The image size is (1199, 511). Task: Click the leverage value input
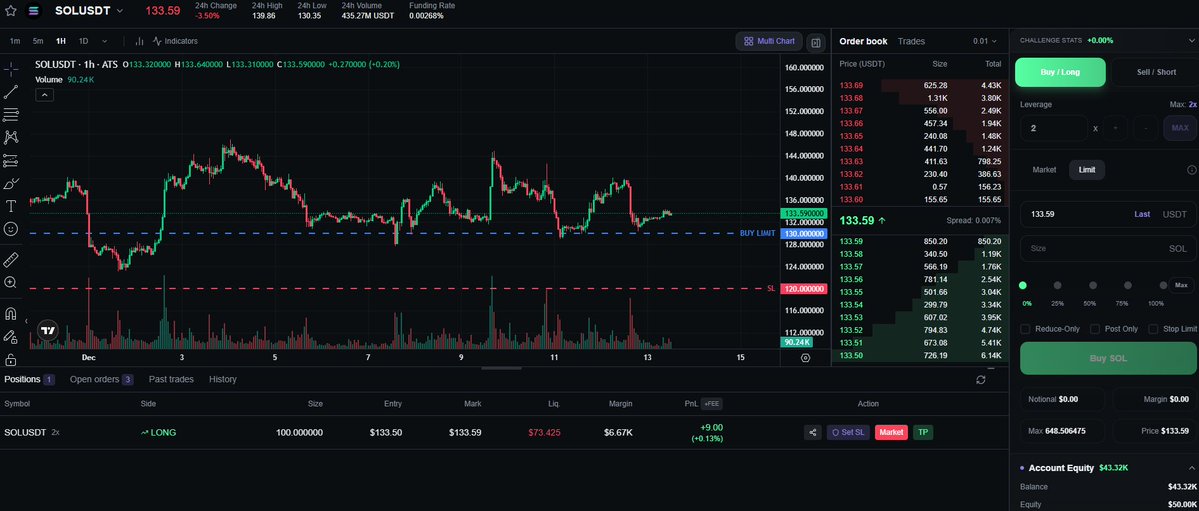(1054, 128)
